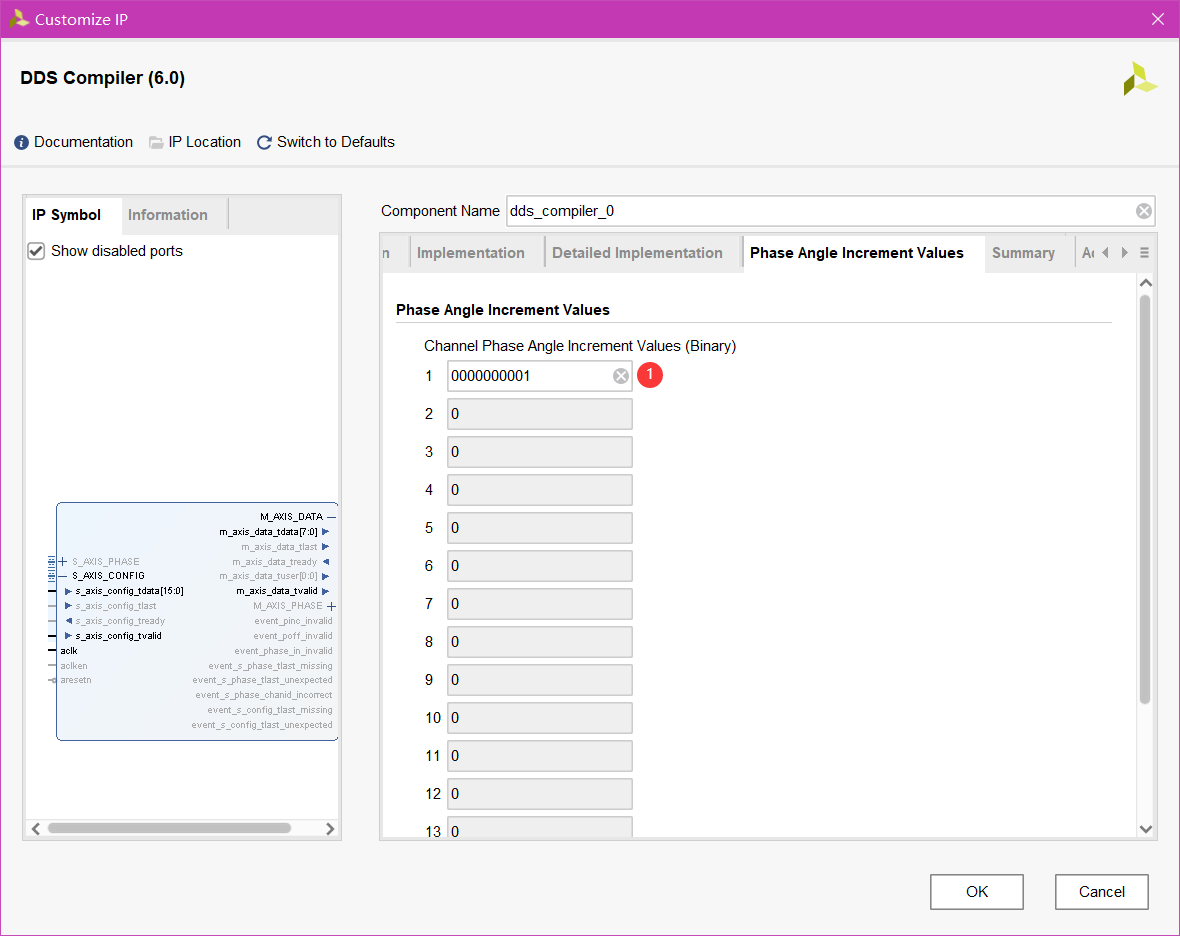Click the IP symbol block diagram
The image size is (1180, 936).
click(x=197, y=621)
